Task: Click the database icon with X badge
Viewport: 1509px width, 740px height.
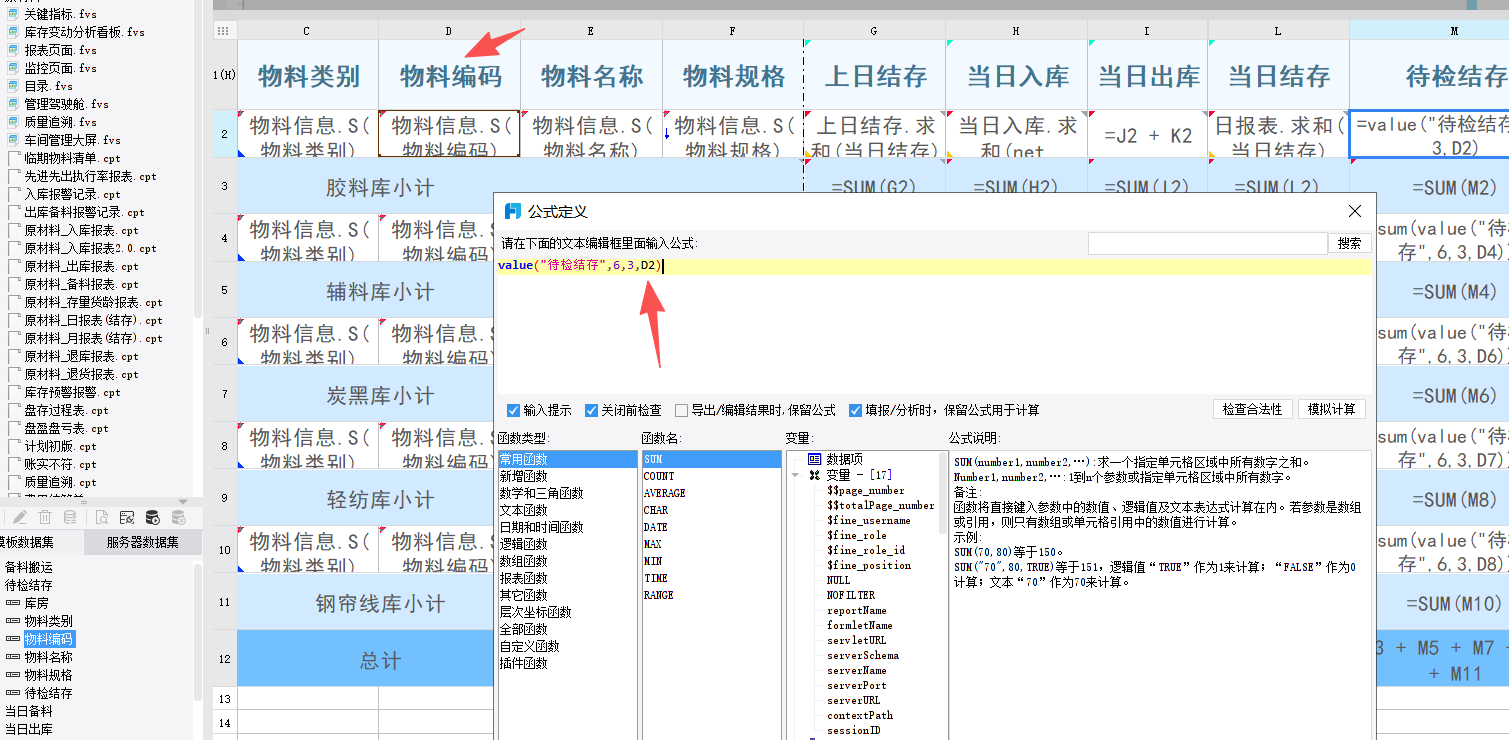Action: click(x=179, y=517)
